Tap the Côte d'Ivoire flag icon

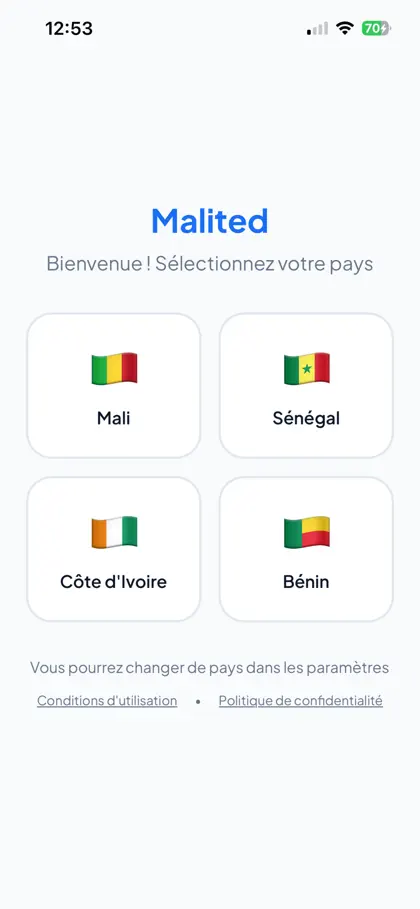click(114, 532)
